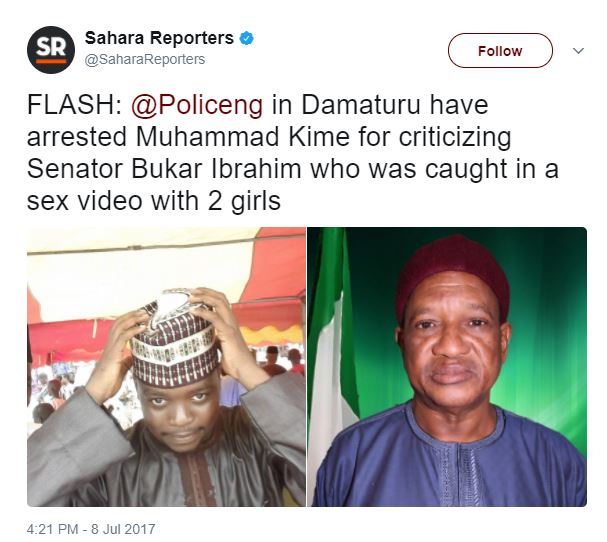Expand the tweet options chevron
Image resolution: width=607 pixels, height=542 pixels.
point(578,51)
